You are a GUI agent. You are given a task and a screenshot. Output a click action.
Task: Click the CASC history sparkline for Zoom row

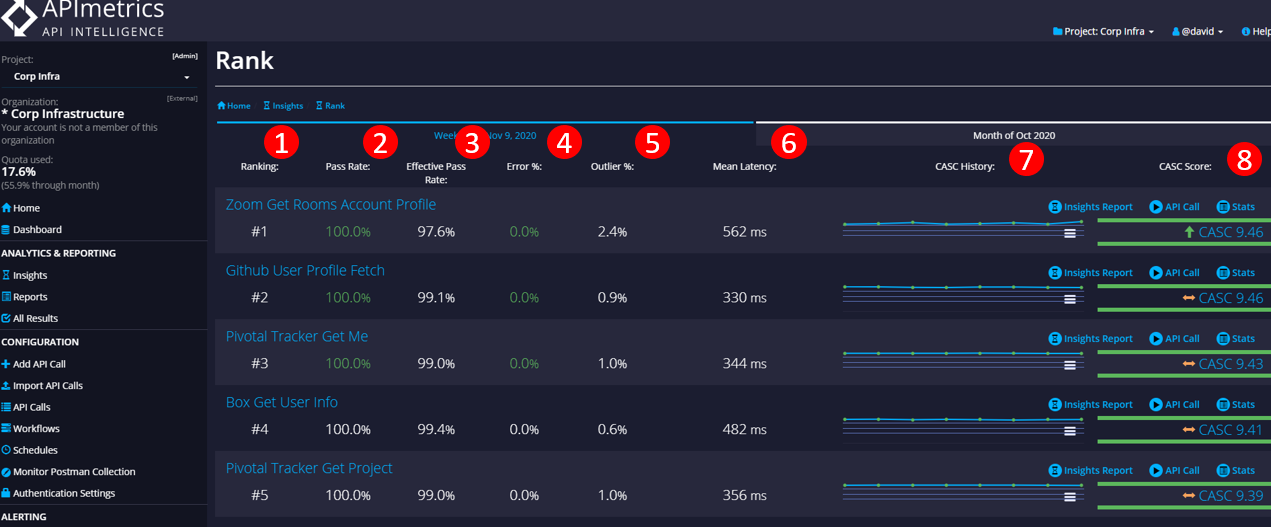point(963,229)
